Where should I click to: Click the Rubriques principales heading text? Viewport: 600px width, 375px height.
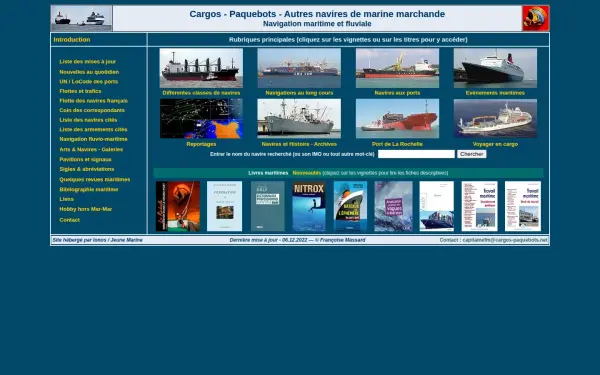coord(348,40)
